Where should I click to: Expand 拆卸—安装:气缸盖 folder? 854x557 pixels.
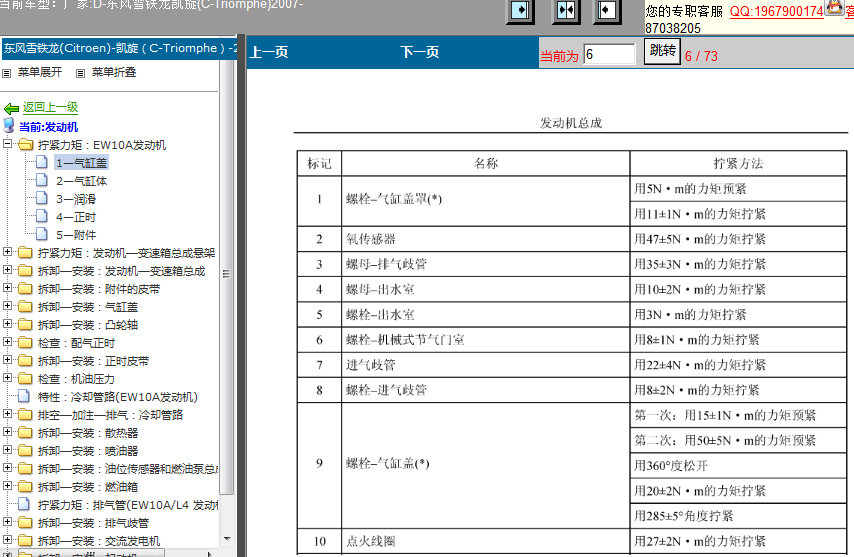[x=7, y=306]
